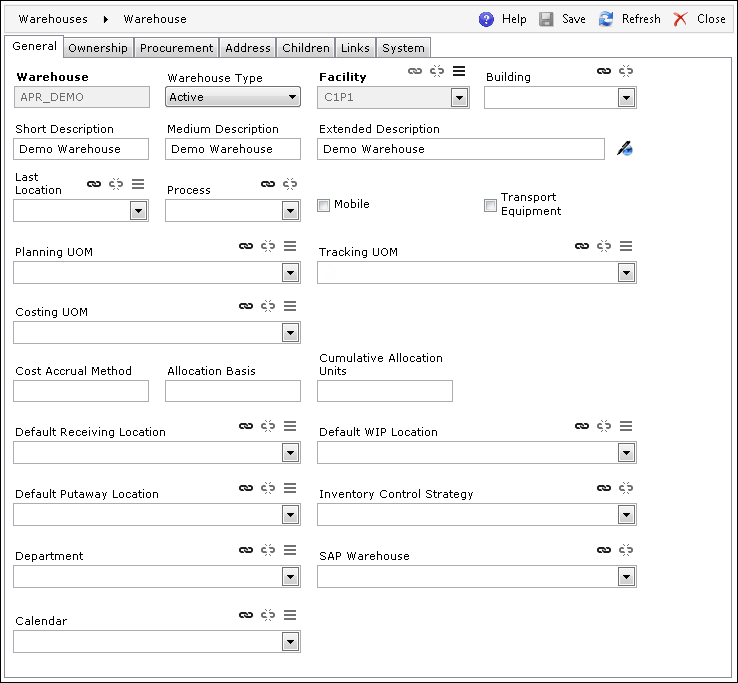Click the Cost Accrual Method field

click(x=81, y=391)
